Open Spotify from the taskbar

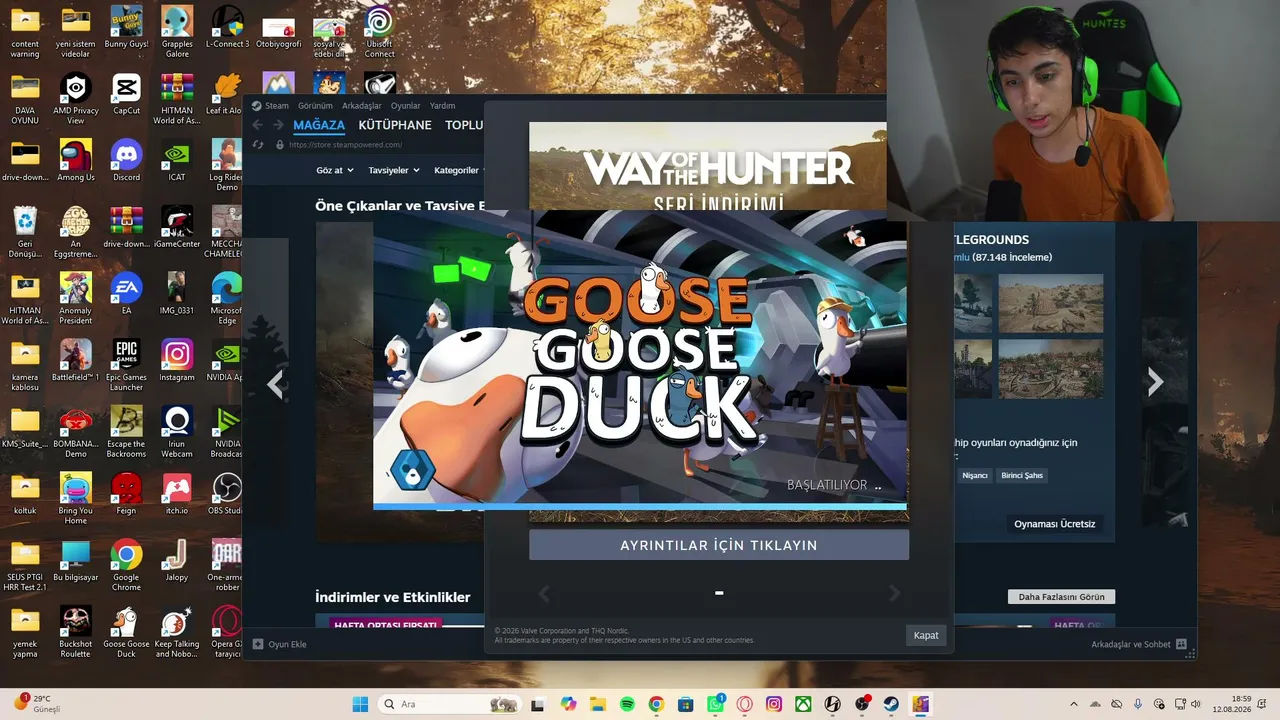pos(627,704)
